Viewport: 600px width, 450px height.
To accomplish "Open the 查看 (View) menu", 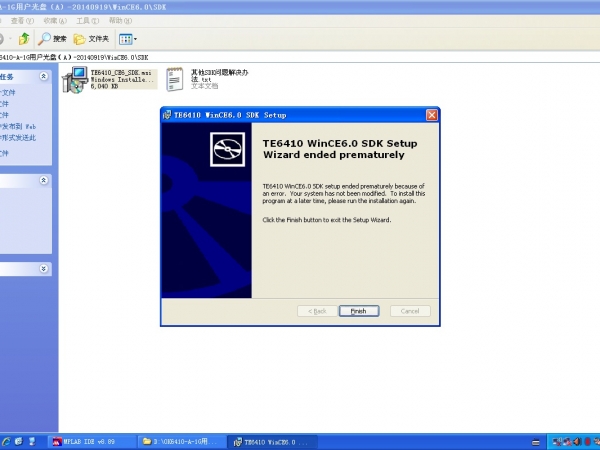I will click(x=17, y=20).
